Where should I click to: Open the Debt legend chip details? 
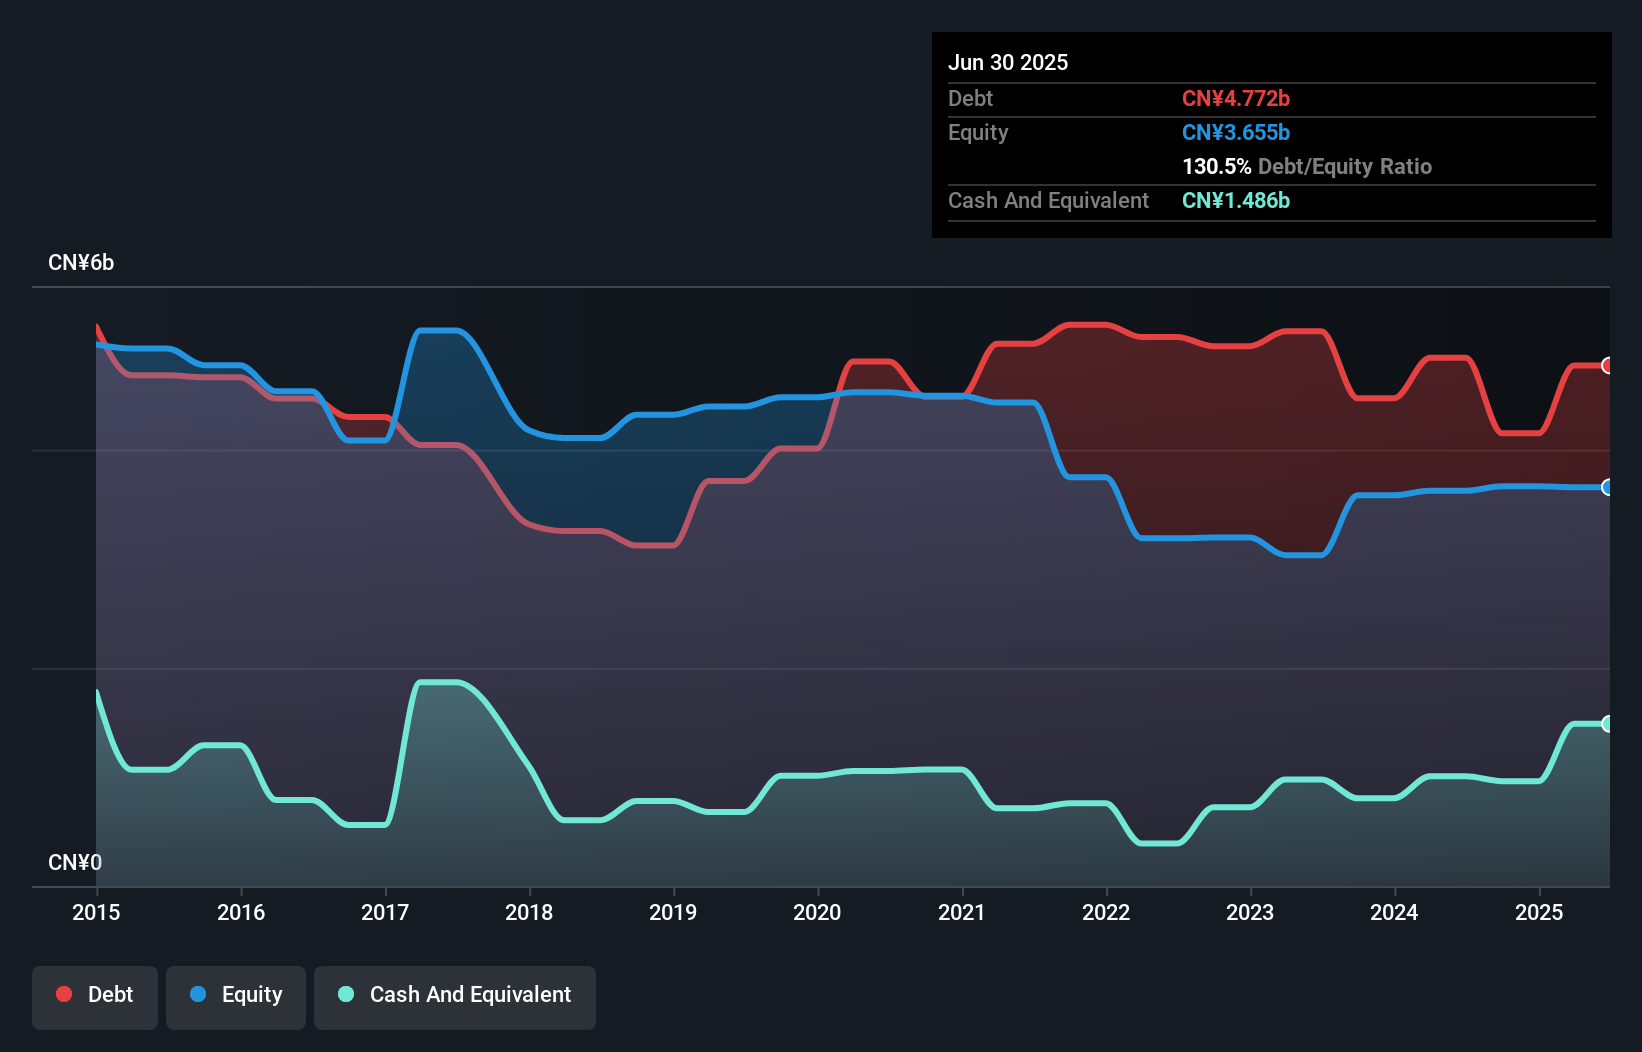[x=95, y=995]
